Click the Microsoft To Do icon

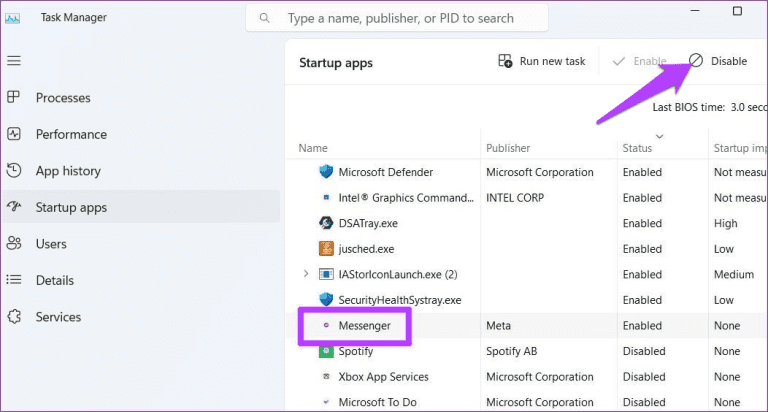click(x=326, y=402)
